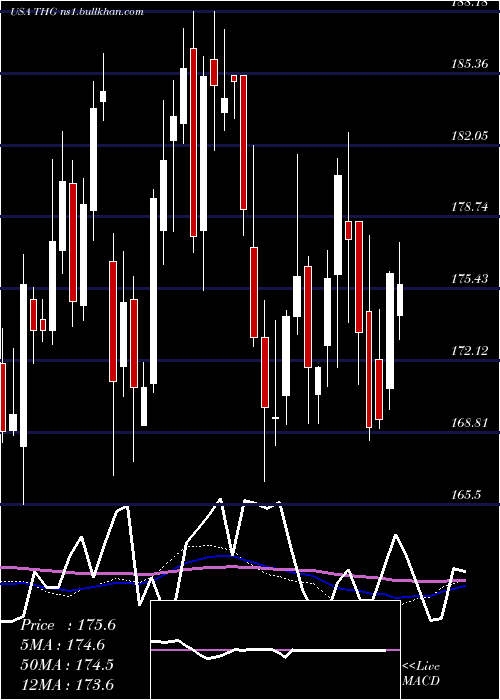This screenshot has height=700, width=500.
Task: Click the 165.5 price axis label
Action: [x=466, y=495]
